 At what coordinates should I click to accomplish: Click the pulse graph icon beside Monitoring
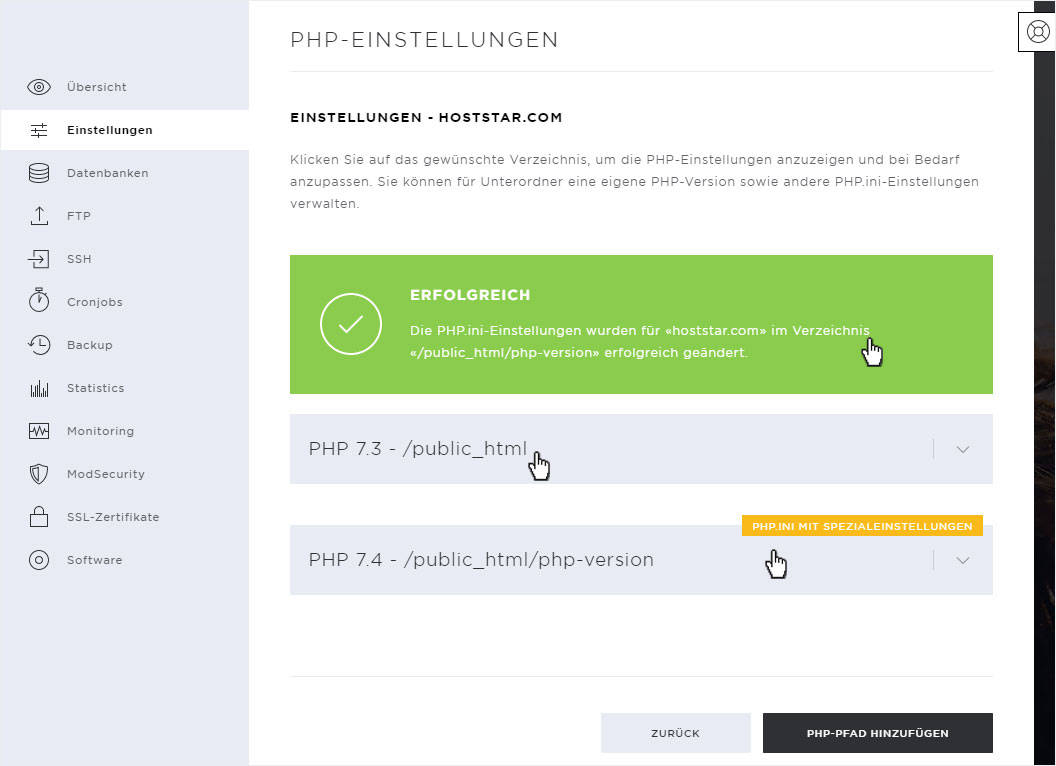39,431
